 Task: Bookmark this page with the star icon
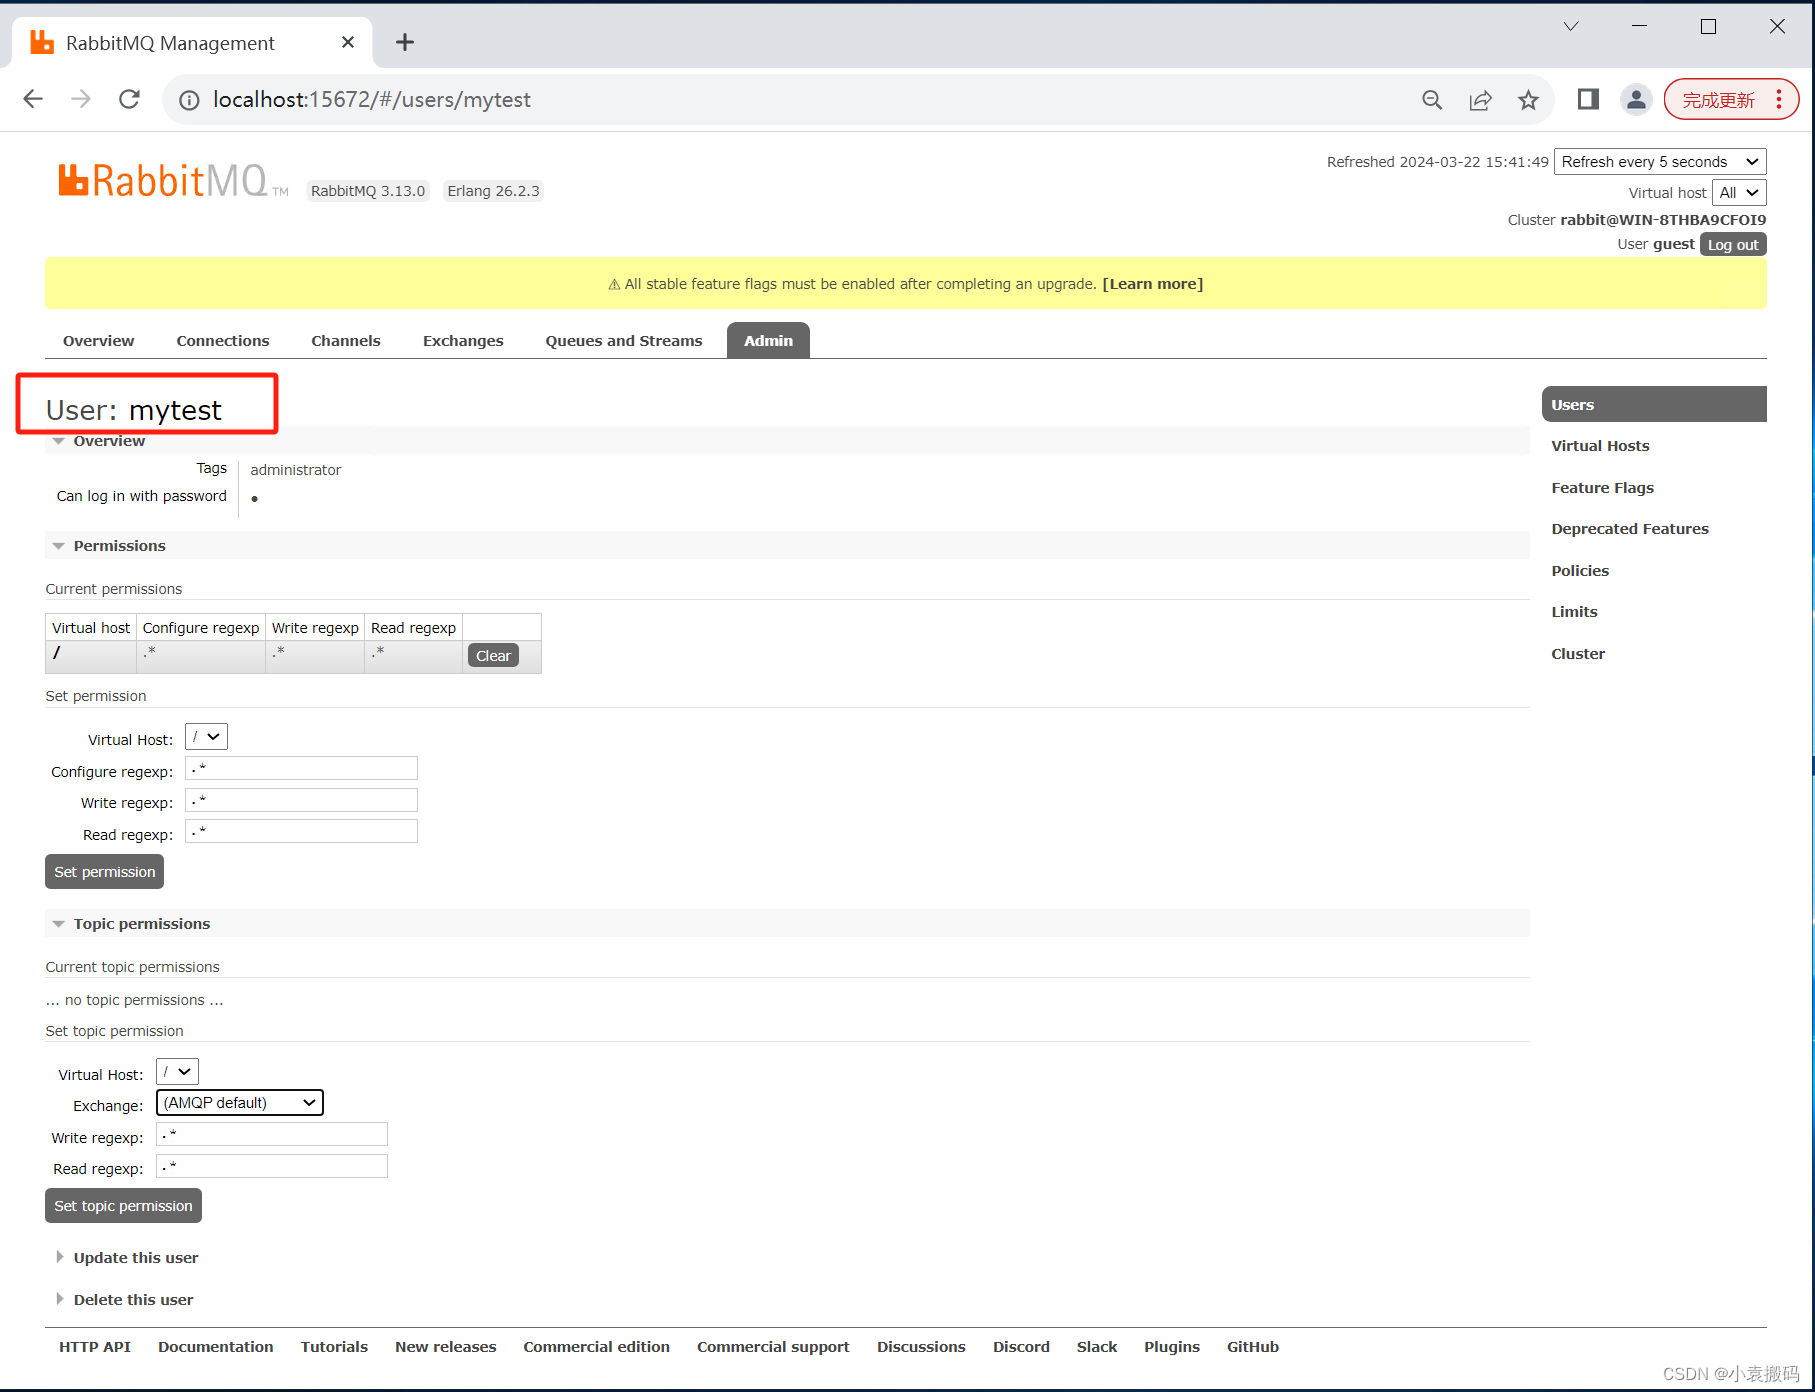click(x=1528, y=100)
